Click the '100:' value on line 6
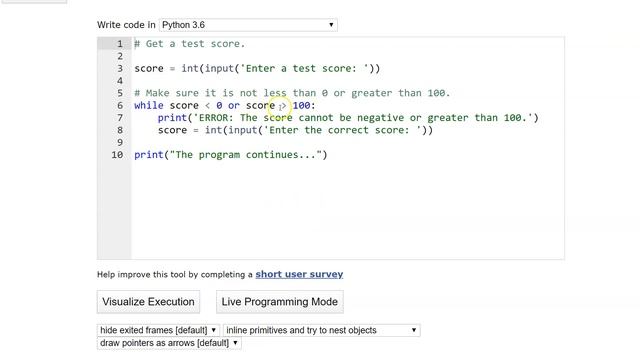This screenshot has width=640, height=360. point(304,105)
